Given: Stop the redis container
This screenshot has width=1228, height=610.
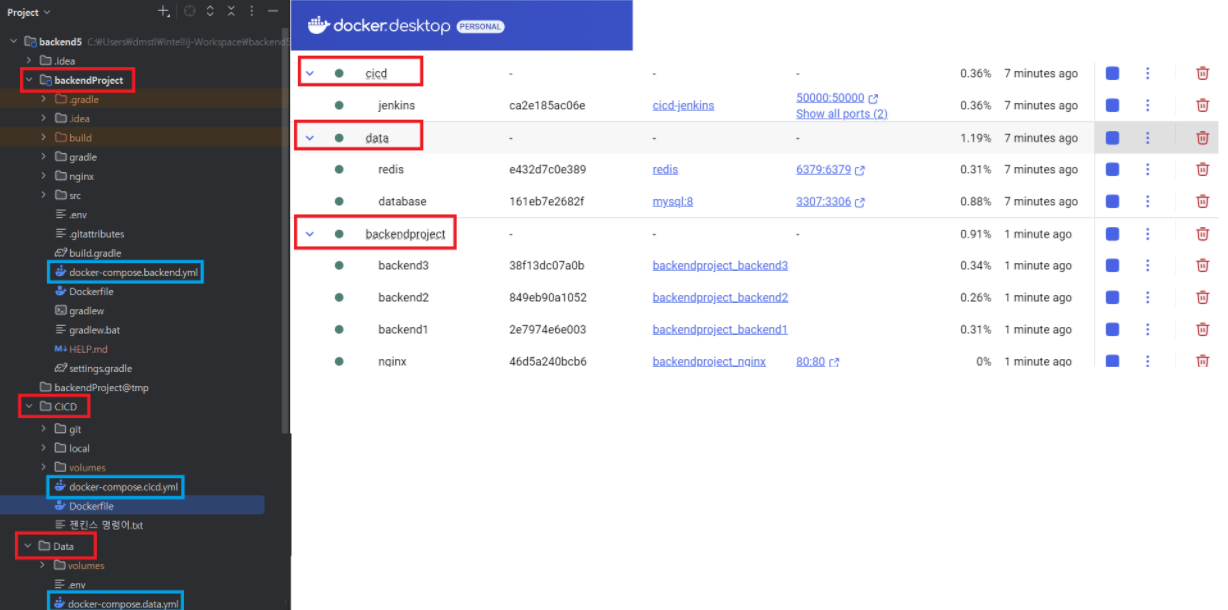Looking at the screenshot, I should [x=1112, y=169].
